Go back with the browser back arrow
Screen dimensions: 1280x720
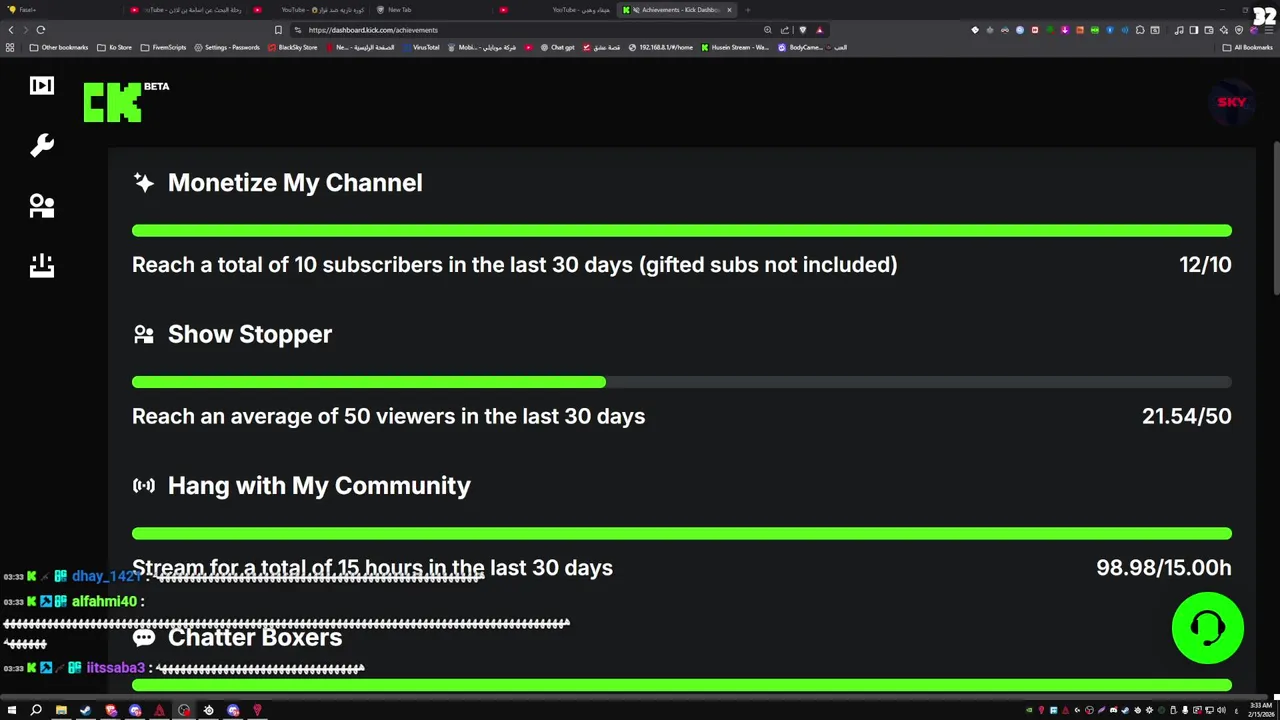pos(11,30)
